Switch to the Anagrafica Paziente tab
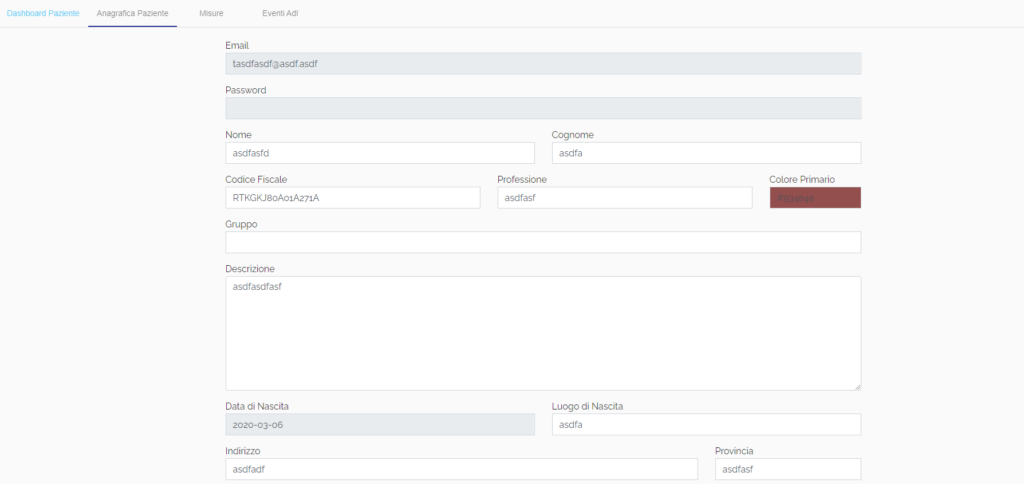 coord(132,14)
